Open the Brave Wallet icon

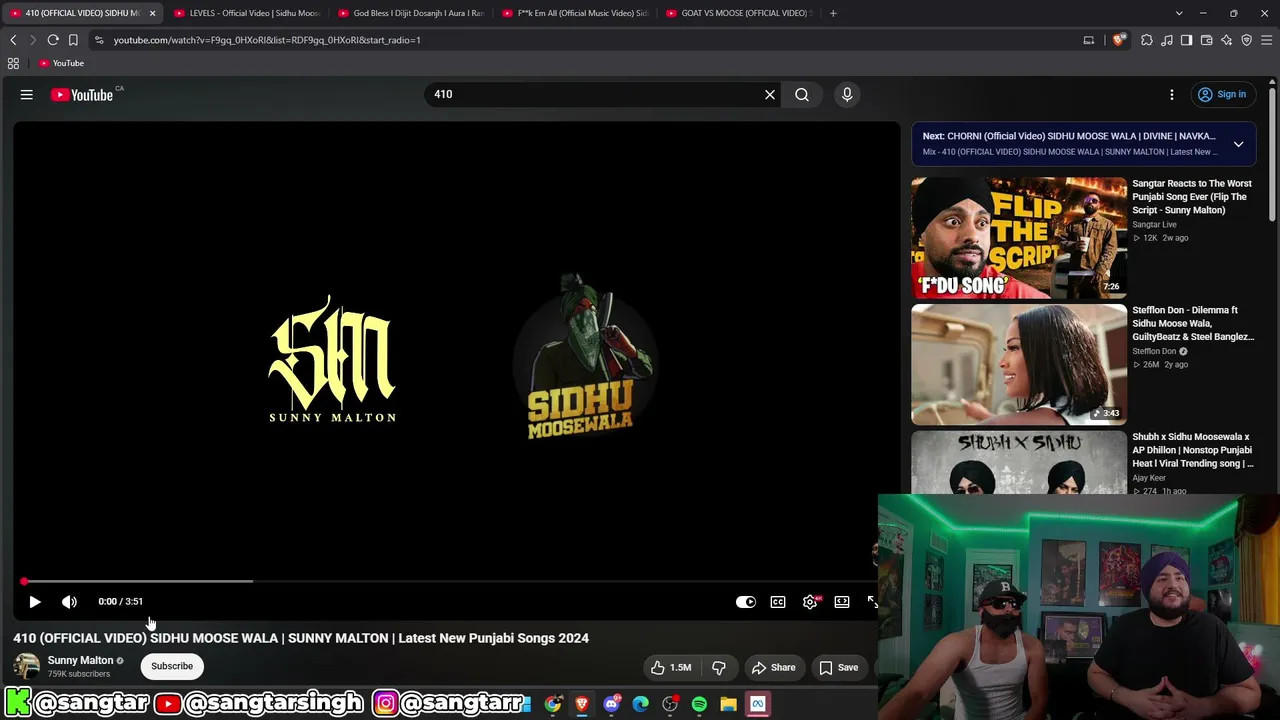(1207, 40)
